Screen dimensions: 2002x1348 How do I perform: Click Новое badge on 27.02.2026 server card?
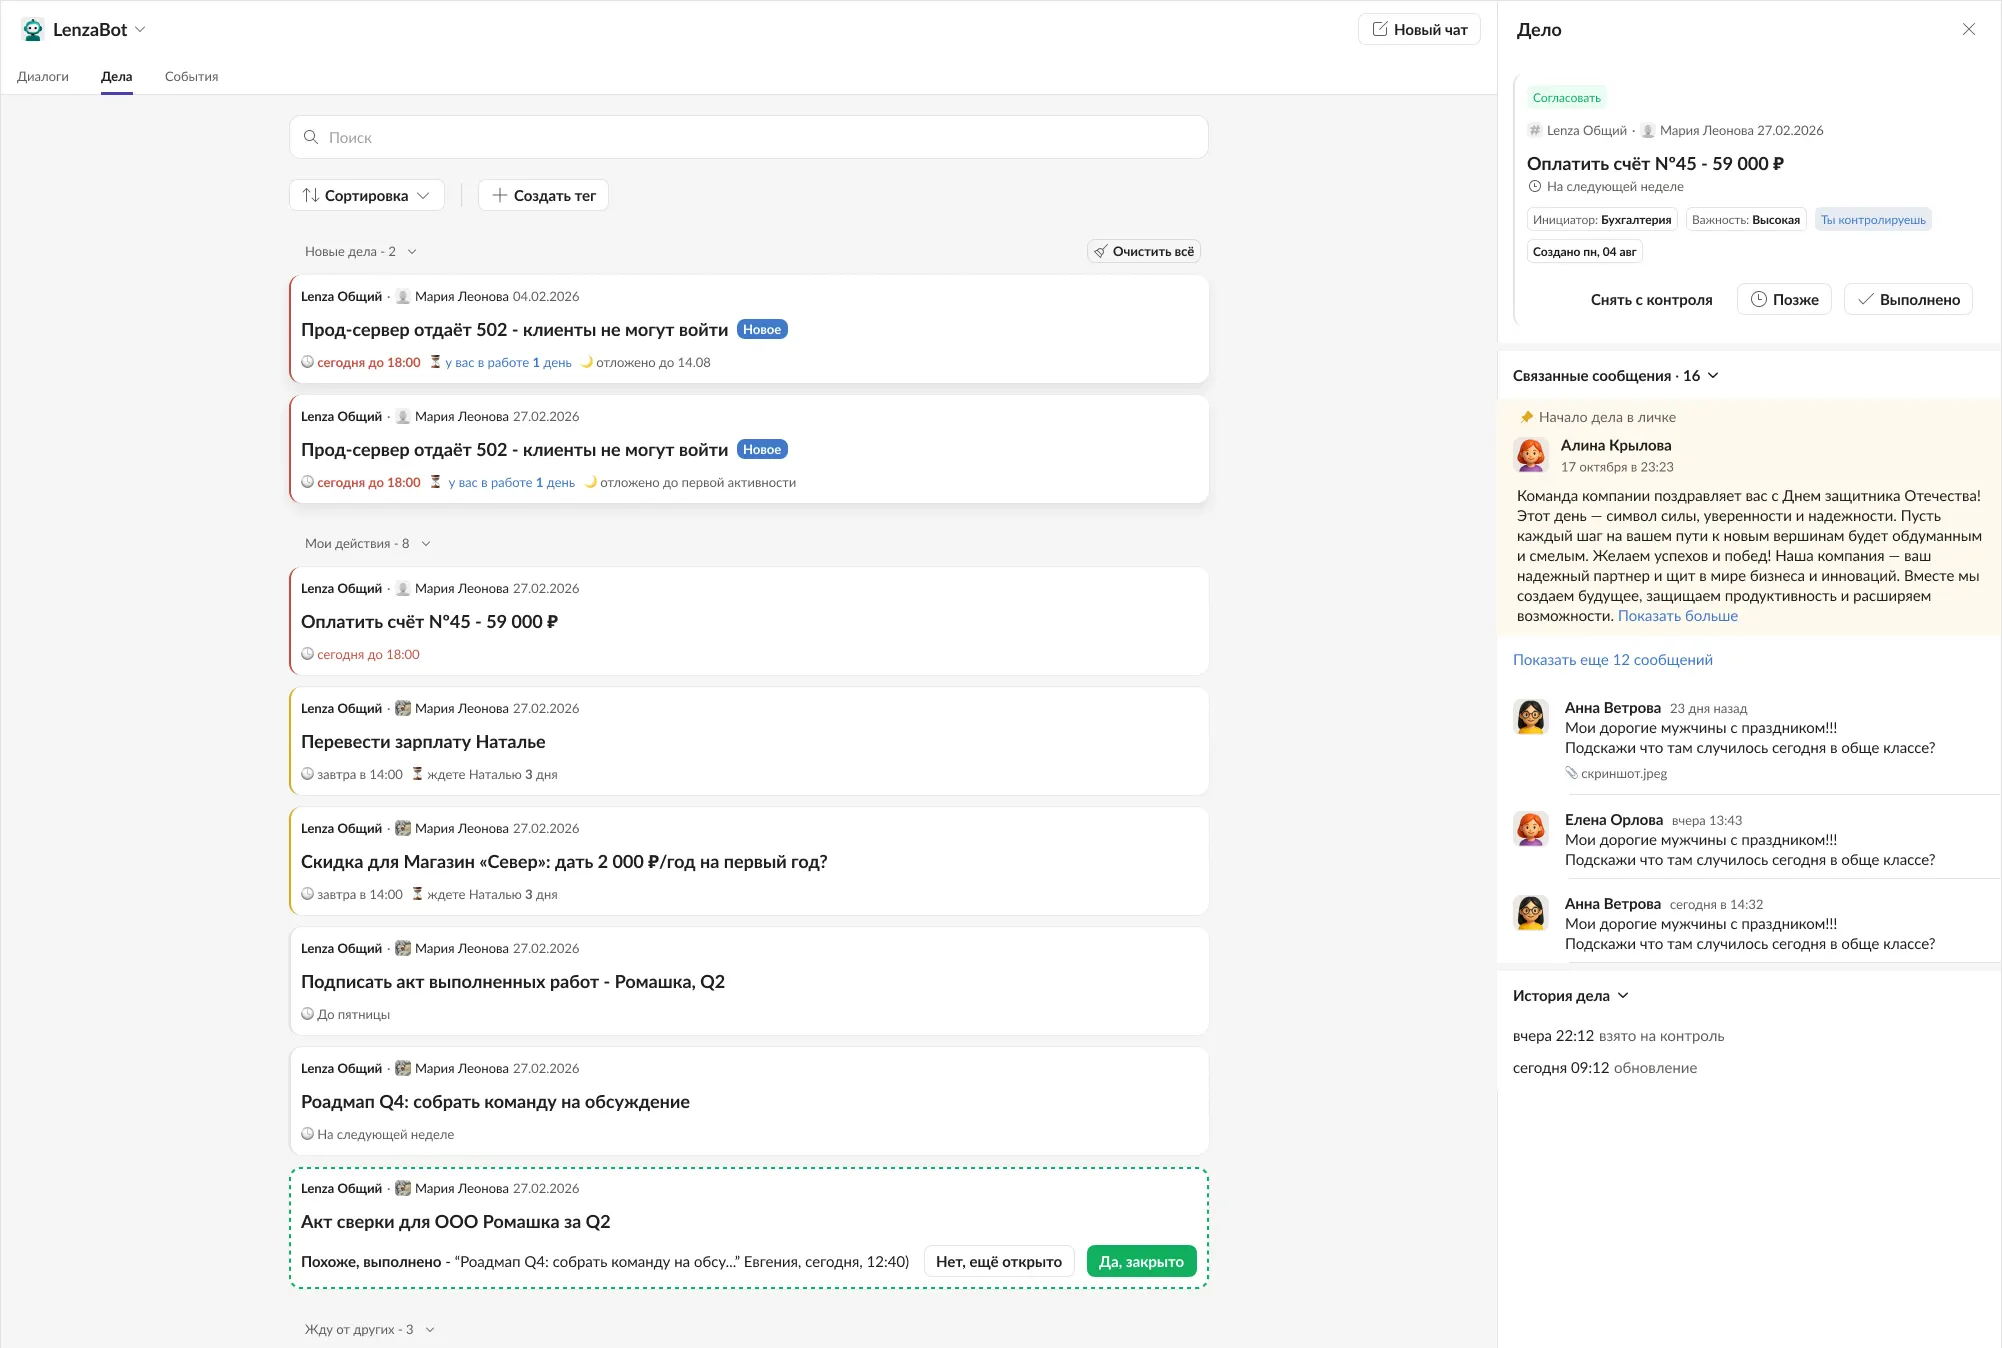(x=762, y=450)
